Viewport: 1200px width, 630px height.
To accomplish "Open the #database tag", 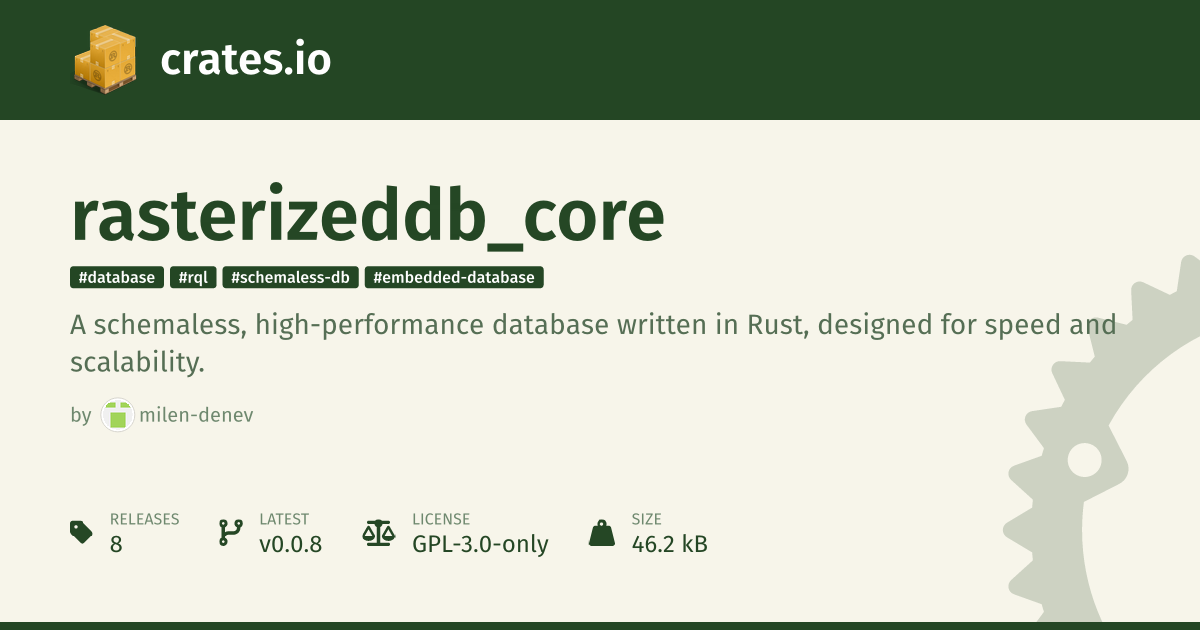I will (x=117, y=277).
